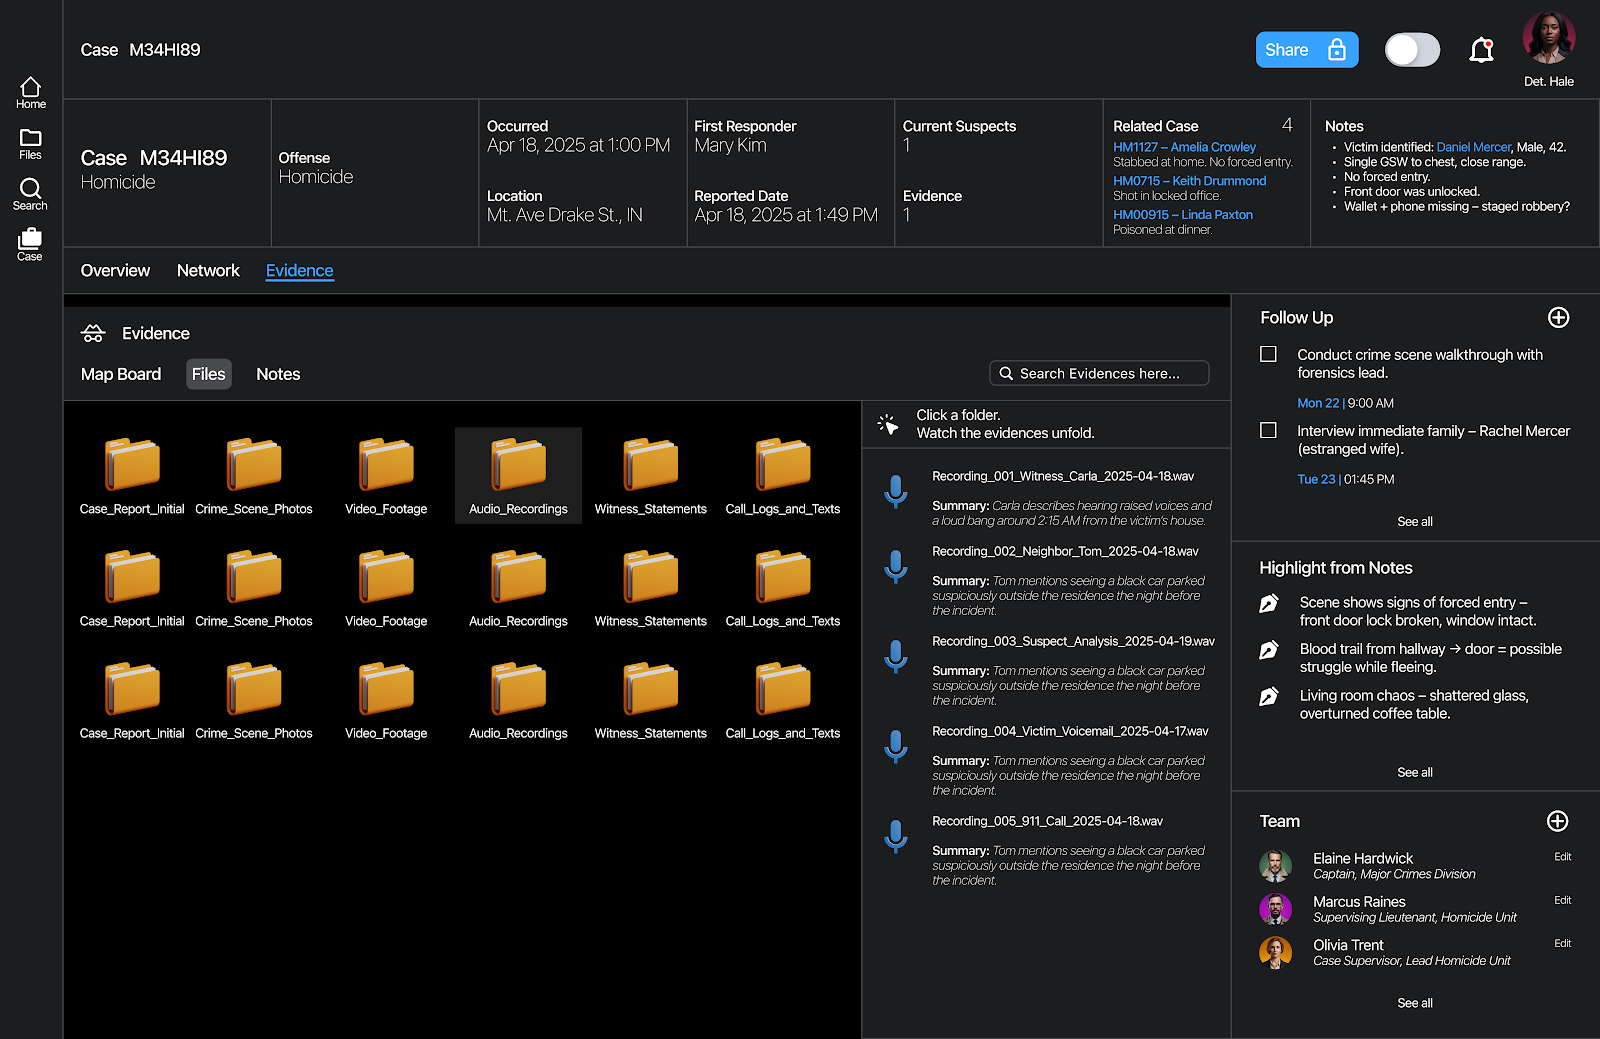Open Files from the left sidebar
Image resolution: width=1600 pixels, height=1039 pixels.
point(31,144)
